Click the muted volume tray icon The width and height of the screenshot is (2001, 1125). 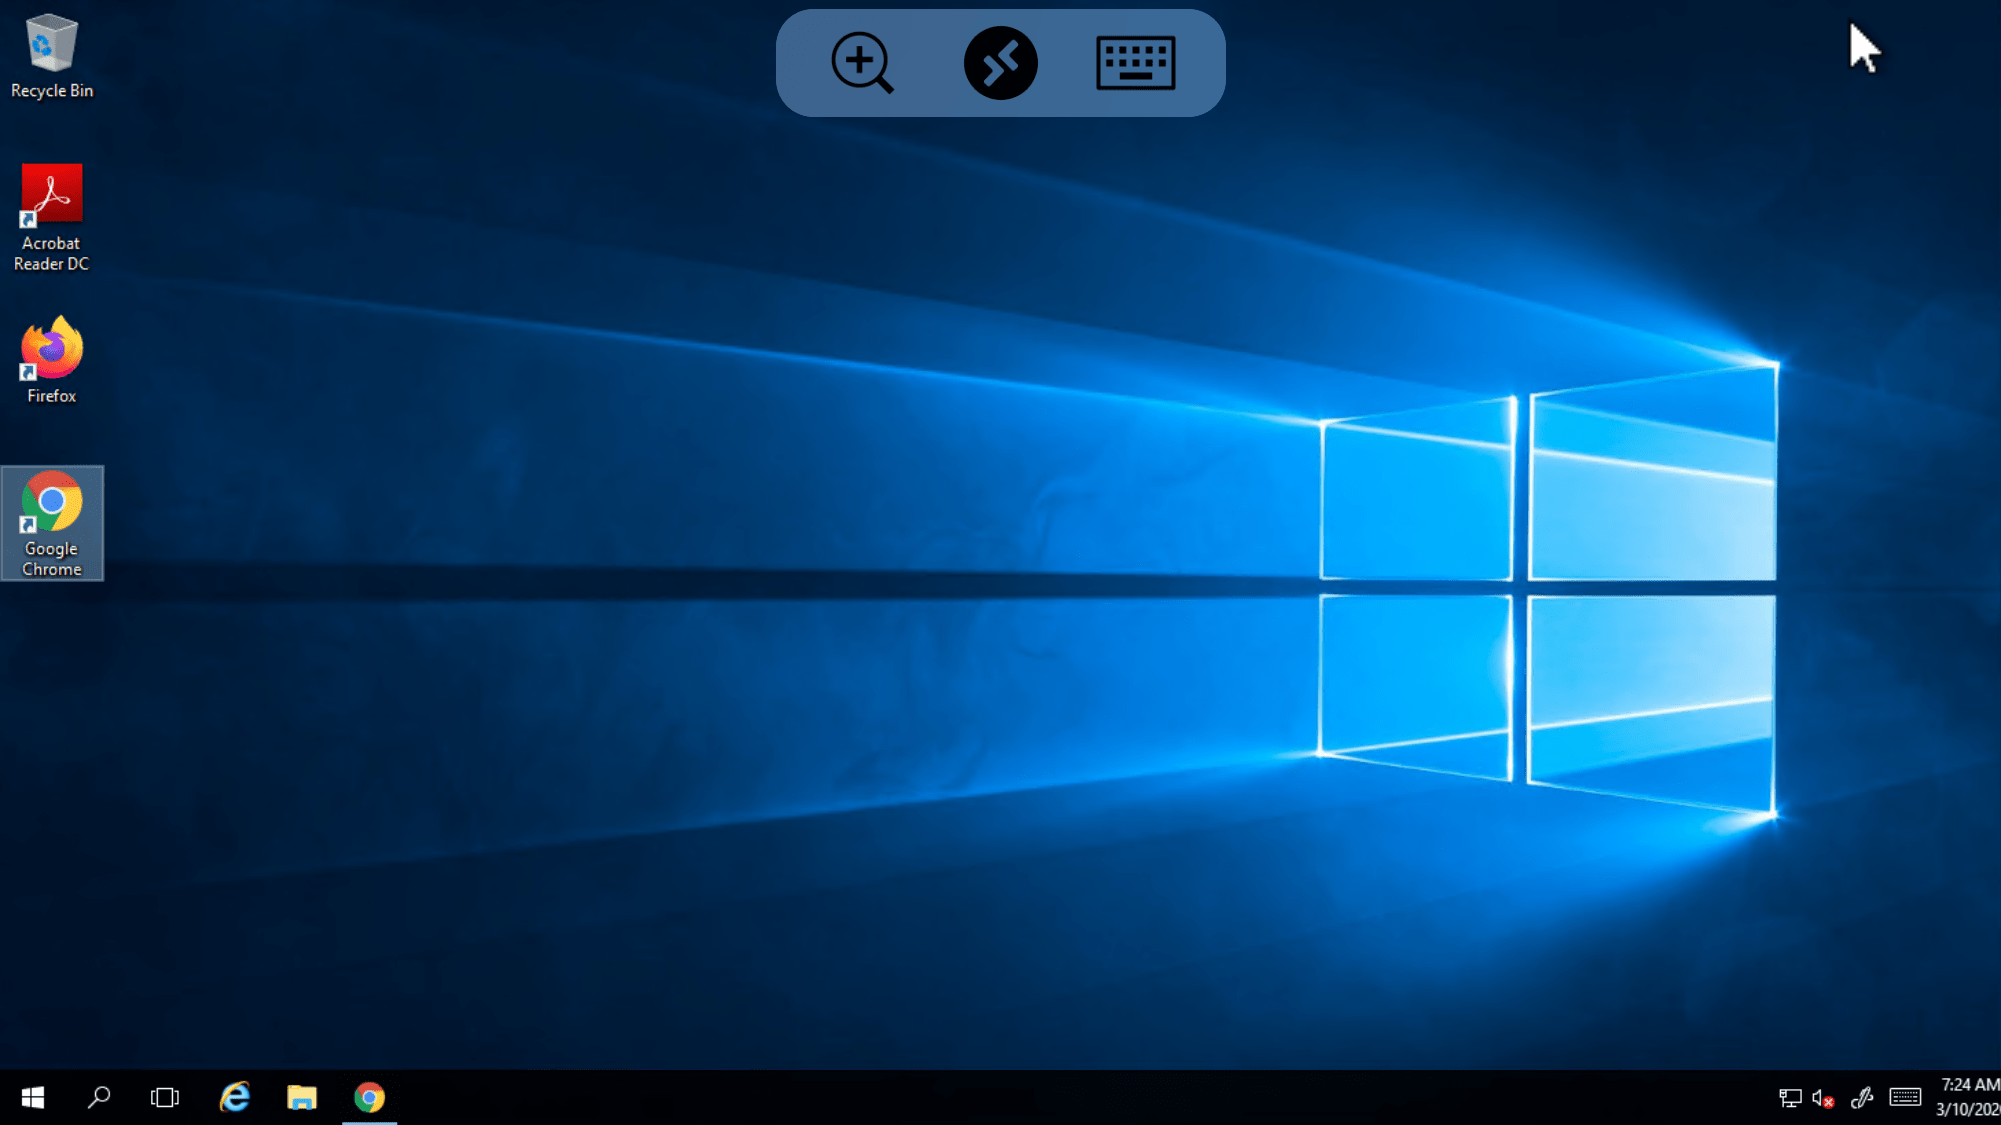pos(1823,1098)
